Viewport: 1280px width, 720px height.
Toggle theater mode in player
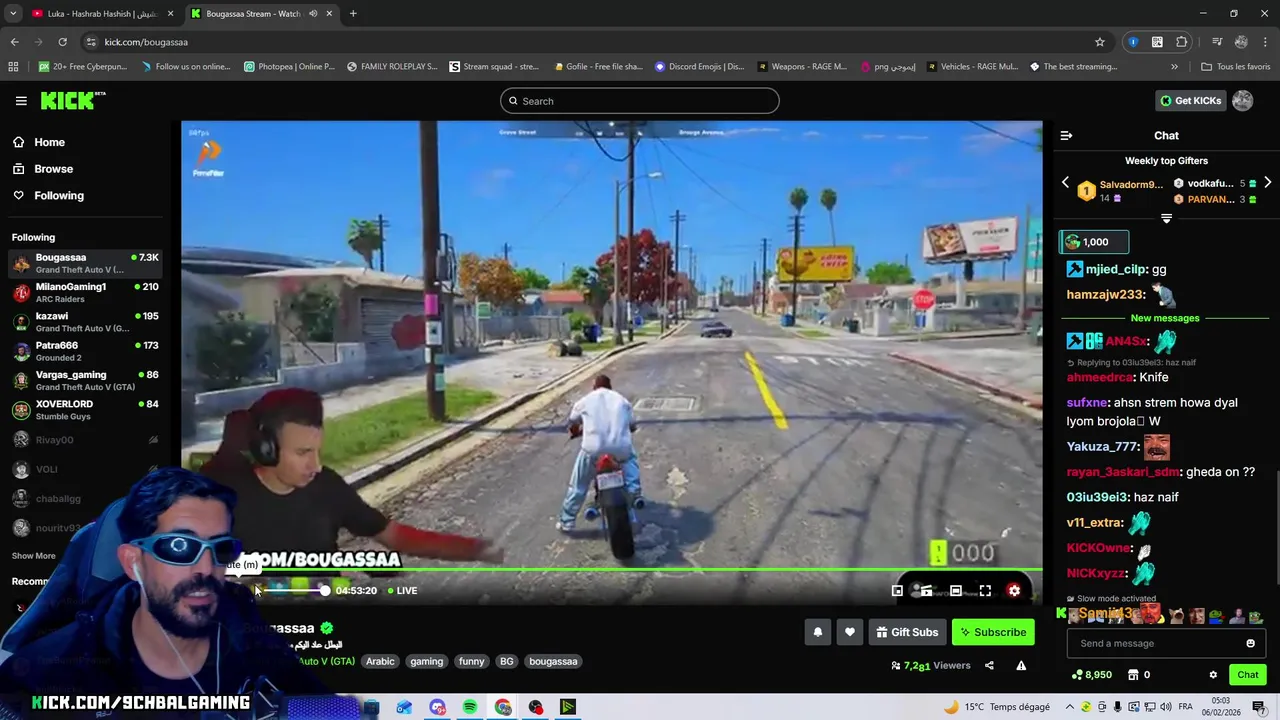click(956, 591)
